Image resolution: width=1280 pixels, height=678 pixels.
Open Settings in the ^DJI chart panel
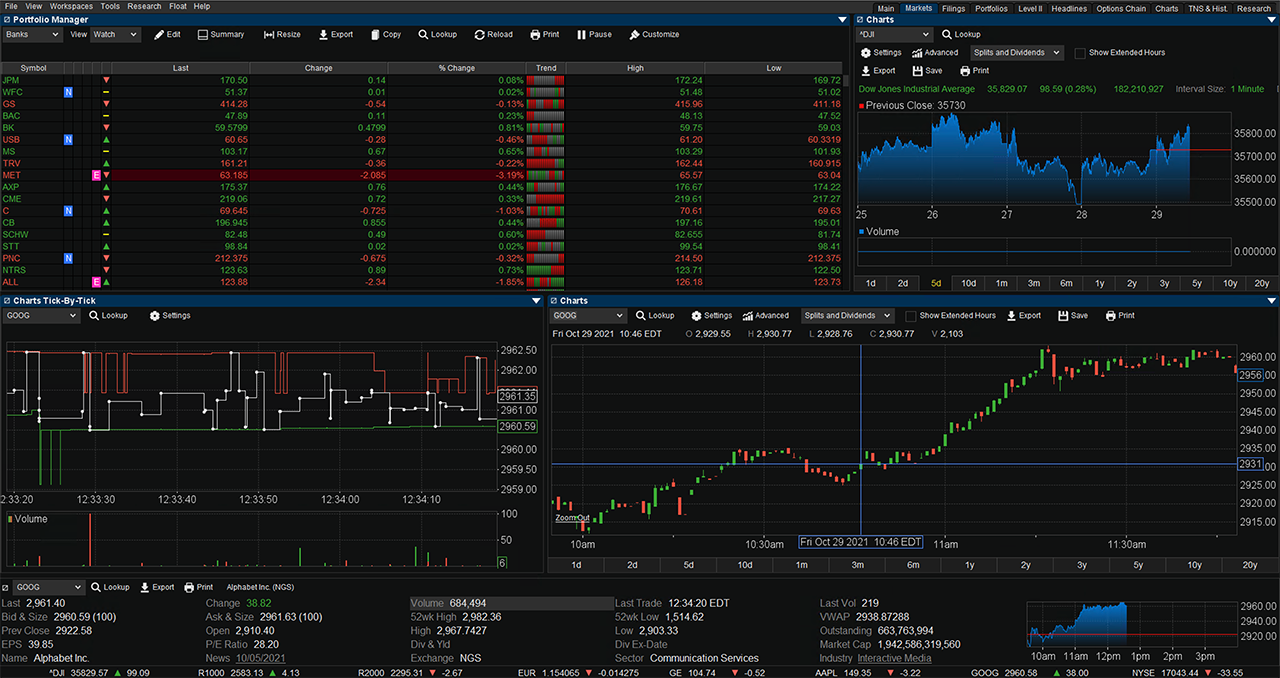point(880,52)
